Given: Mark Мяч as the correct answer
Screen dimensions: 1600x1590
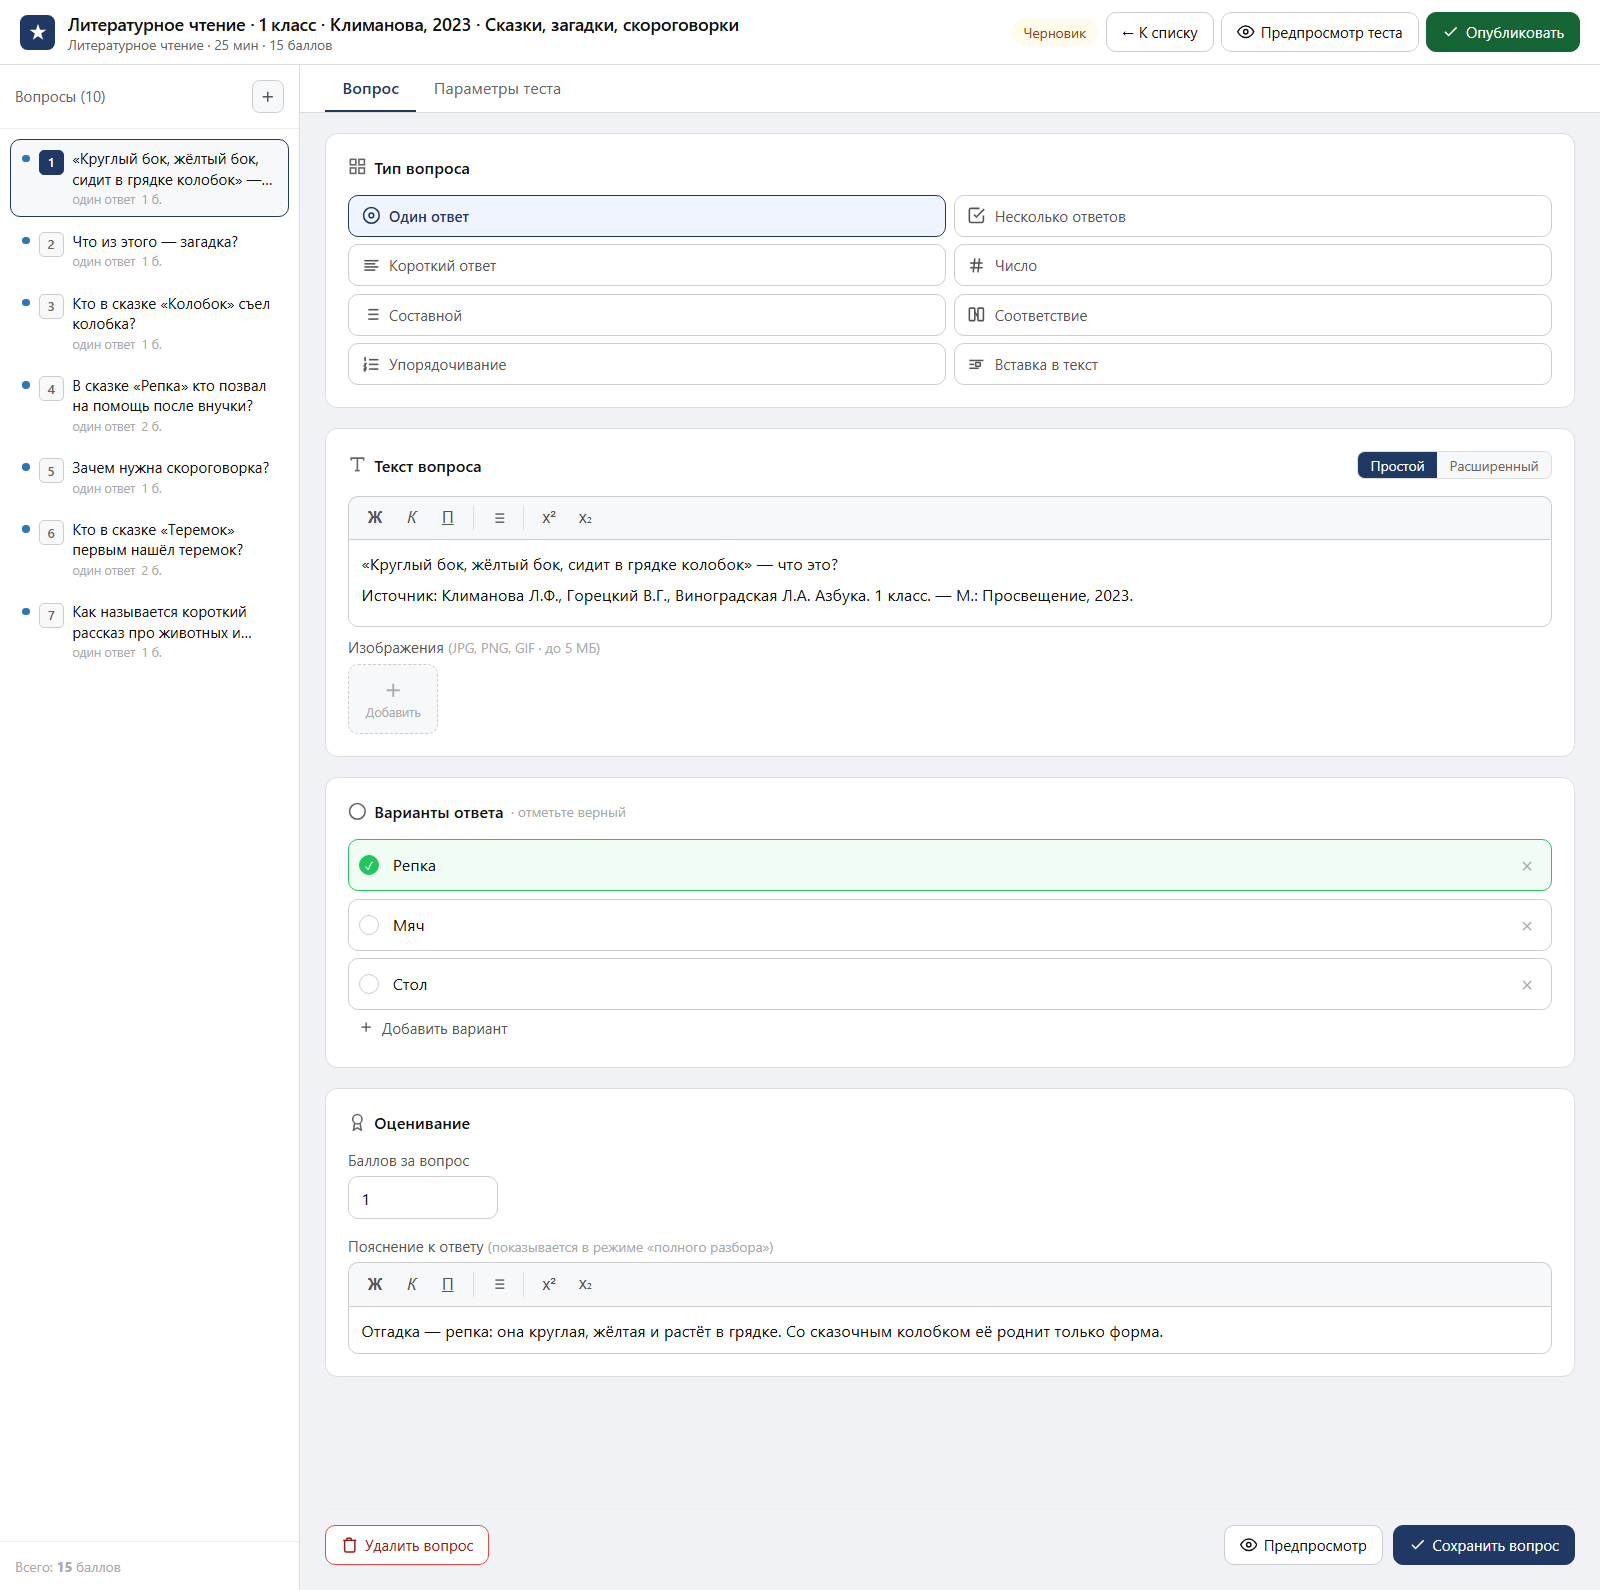Looking at the screenshot, I should 369,926.
